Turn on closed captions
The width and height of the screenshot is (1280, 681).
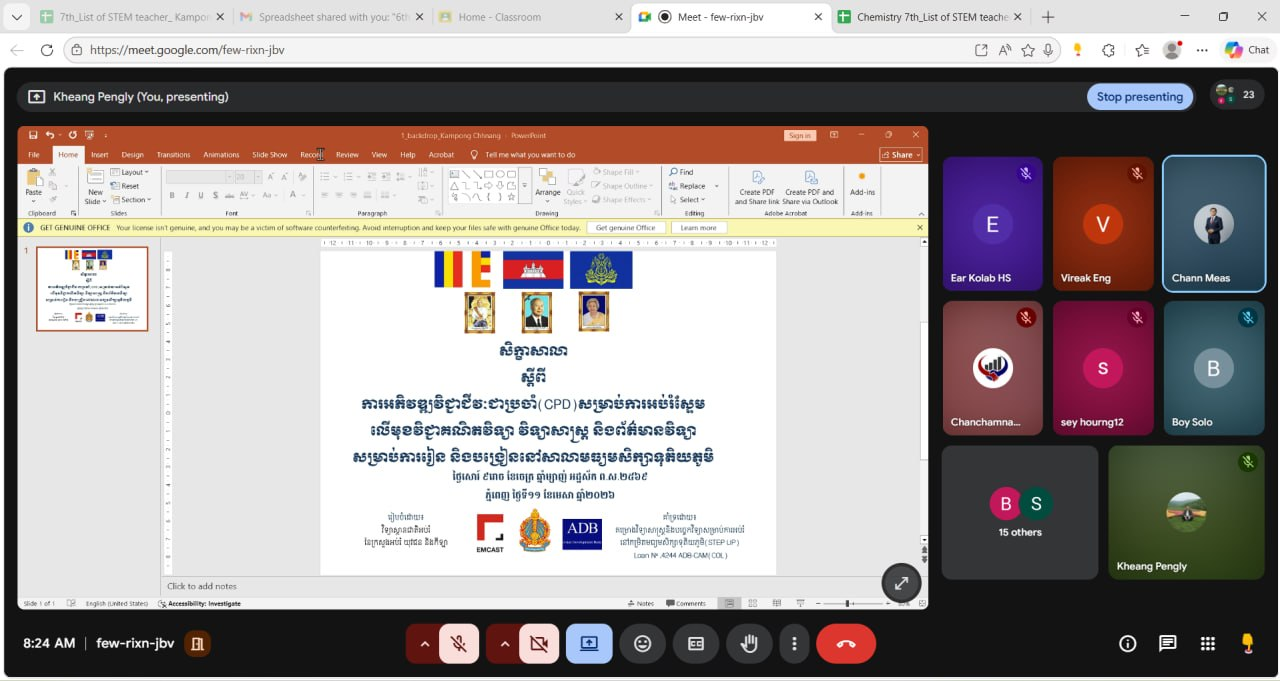pos(696,644)
